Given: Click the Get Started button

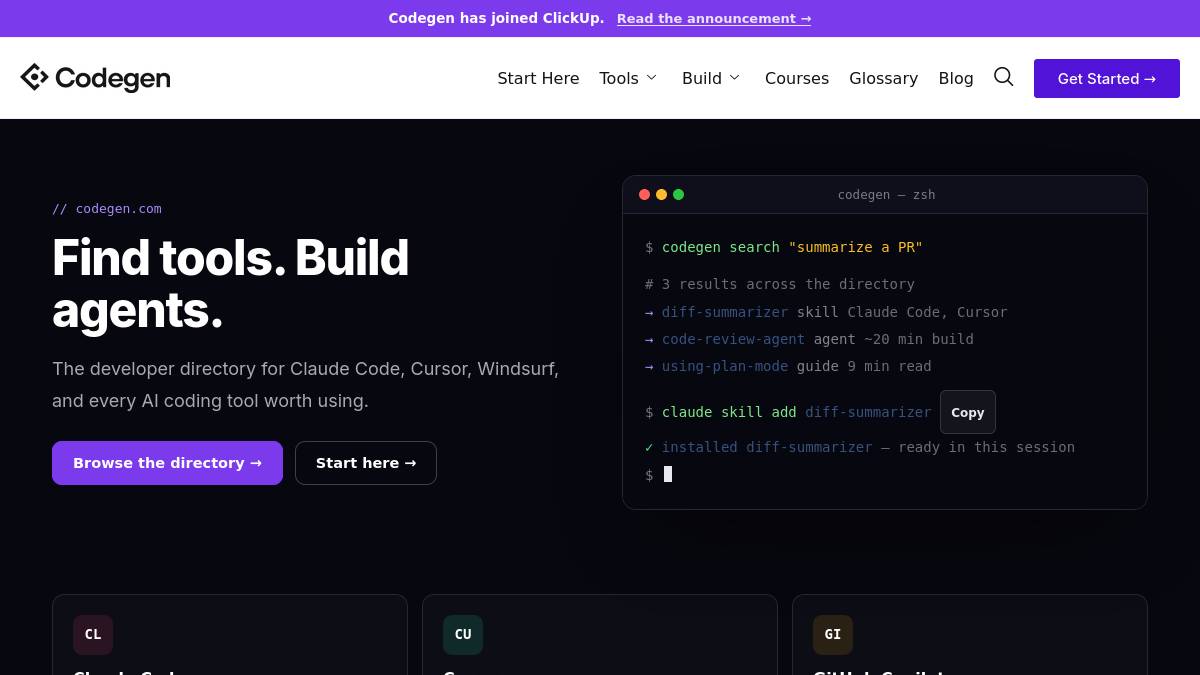Looking at the screenshot, I should [1107, 78].
